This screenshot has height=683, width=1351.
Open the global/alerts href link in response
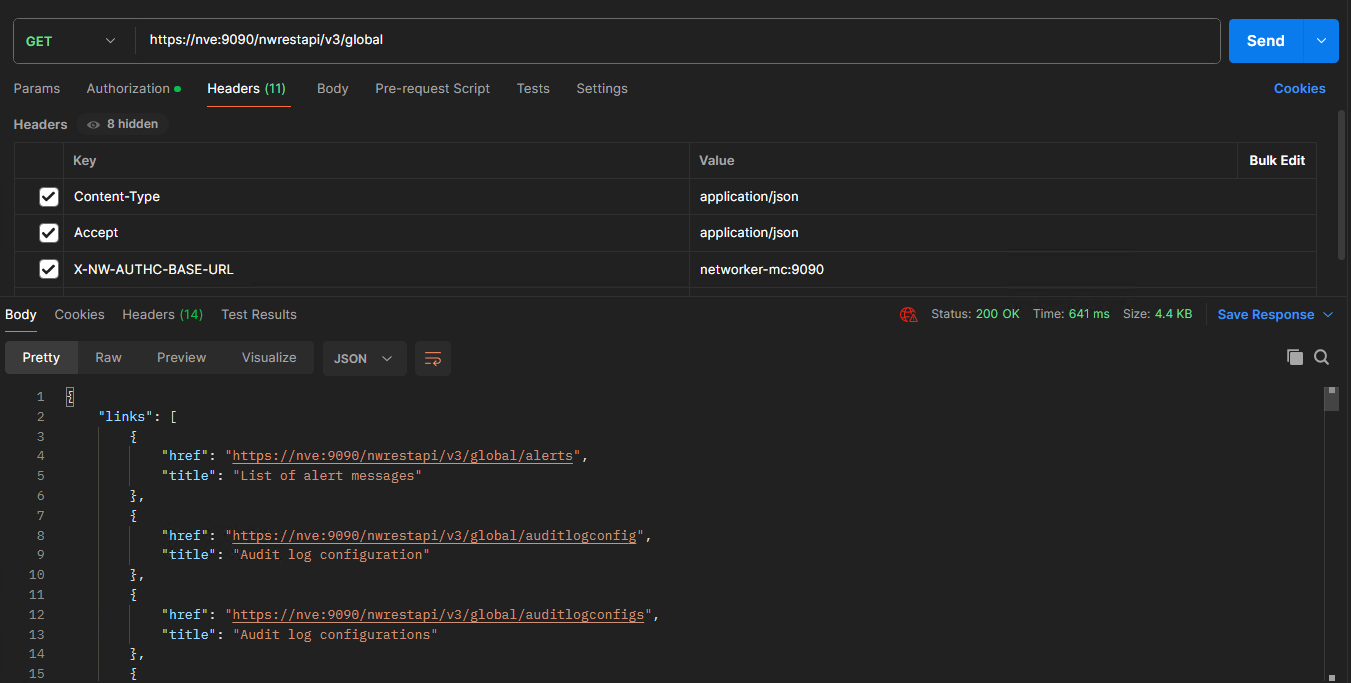click(x=403, y=456)
